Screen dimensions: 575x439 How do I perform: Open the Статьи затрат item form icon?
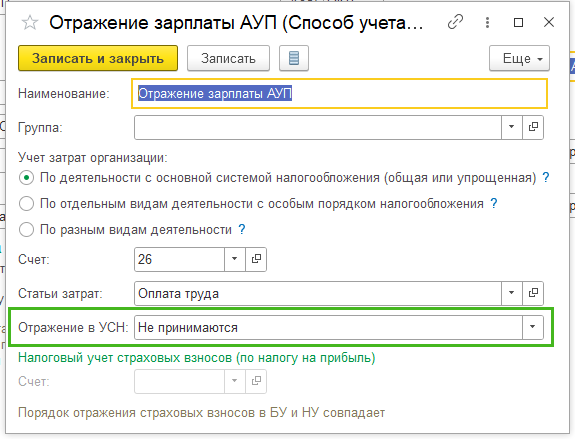coord(533,293)
